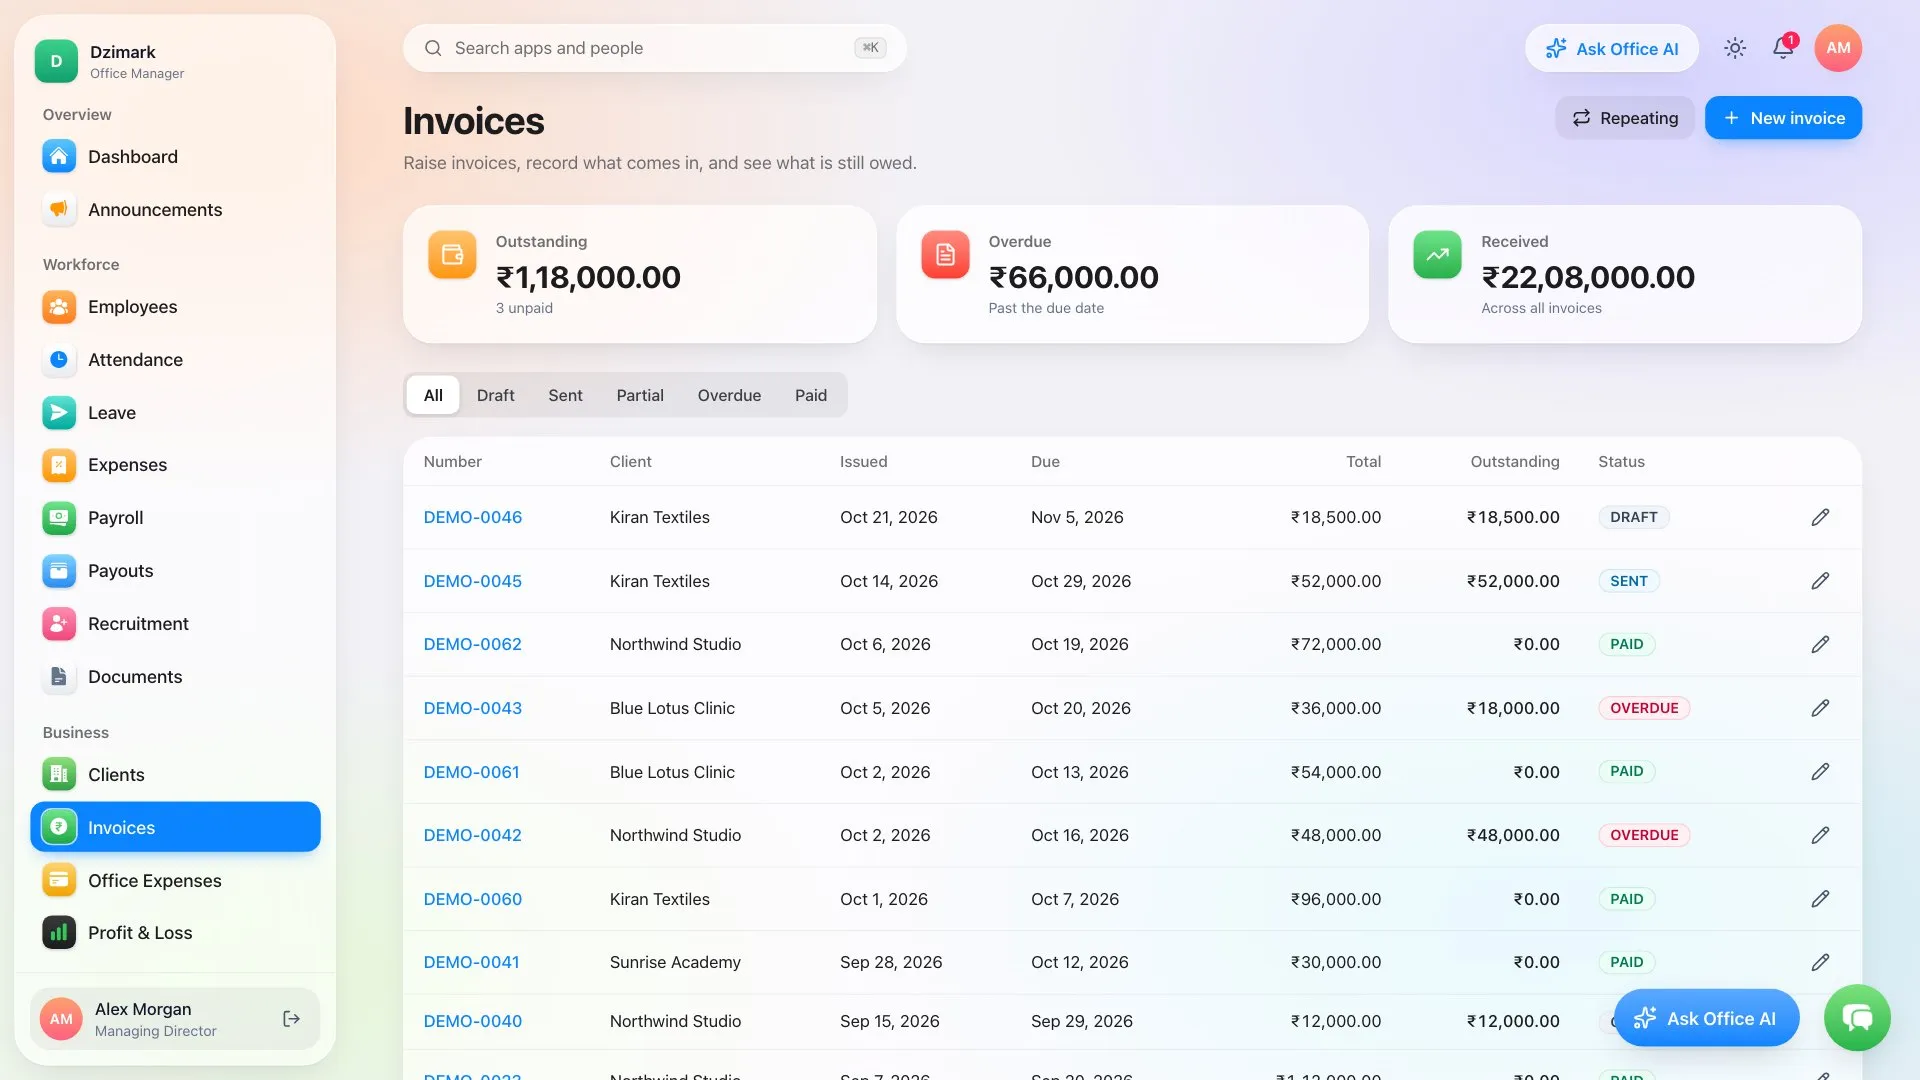Image resolution: width=1920 pixels, height=1080 pixels.
Task: Switch to the Partial filter tab
Action: [640, 395]
